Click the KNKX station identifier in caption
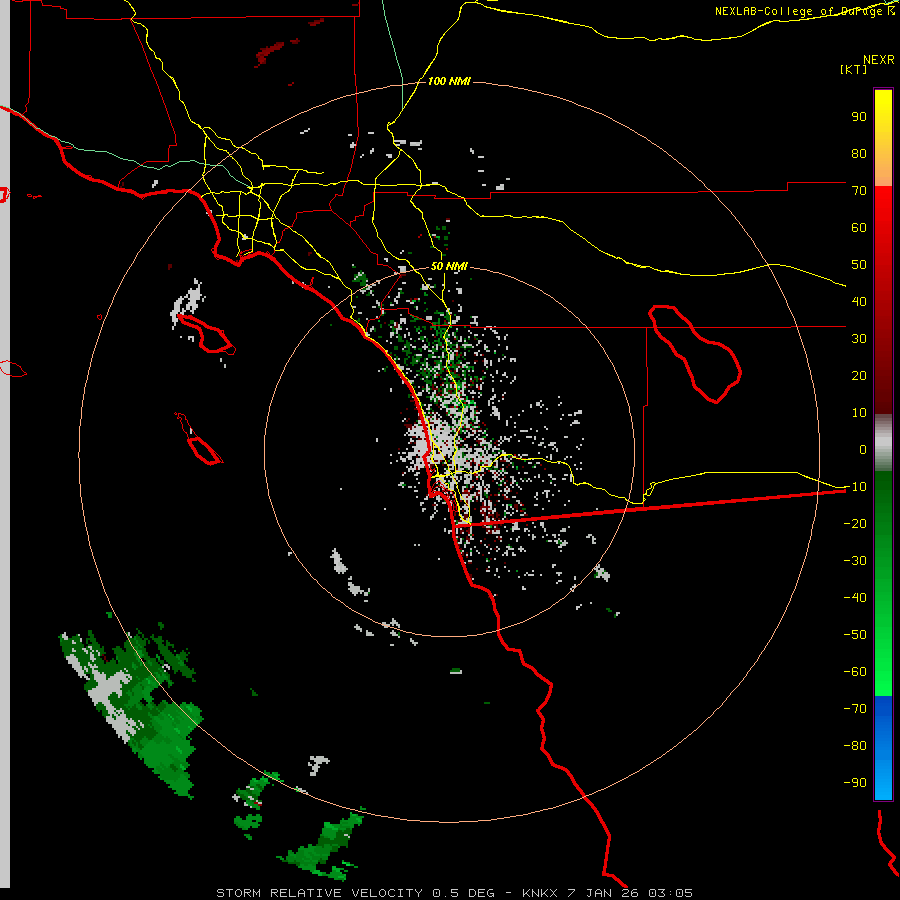900x900 pixels. pos(539,893)
